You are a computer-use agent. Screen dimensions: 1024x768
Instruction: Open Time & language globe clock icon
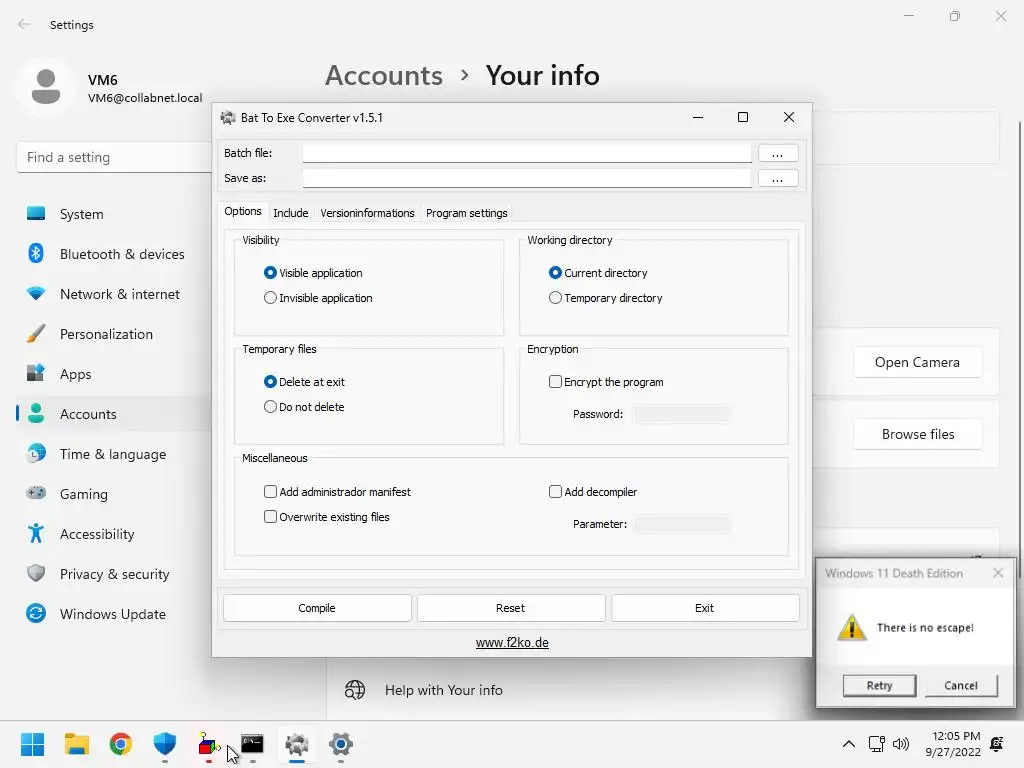[36, 453]
